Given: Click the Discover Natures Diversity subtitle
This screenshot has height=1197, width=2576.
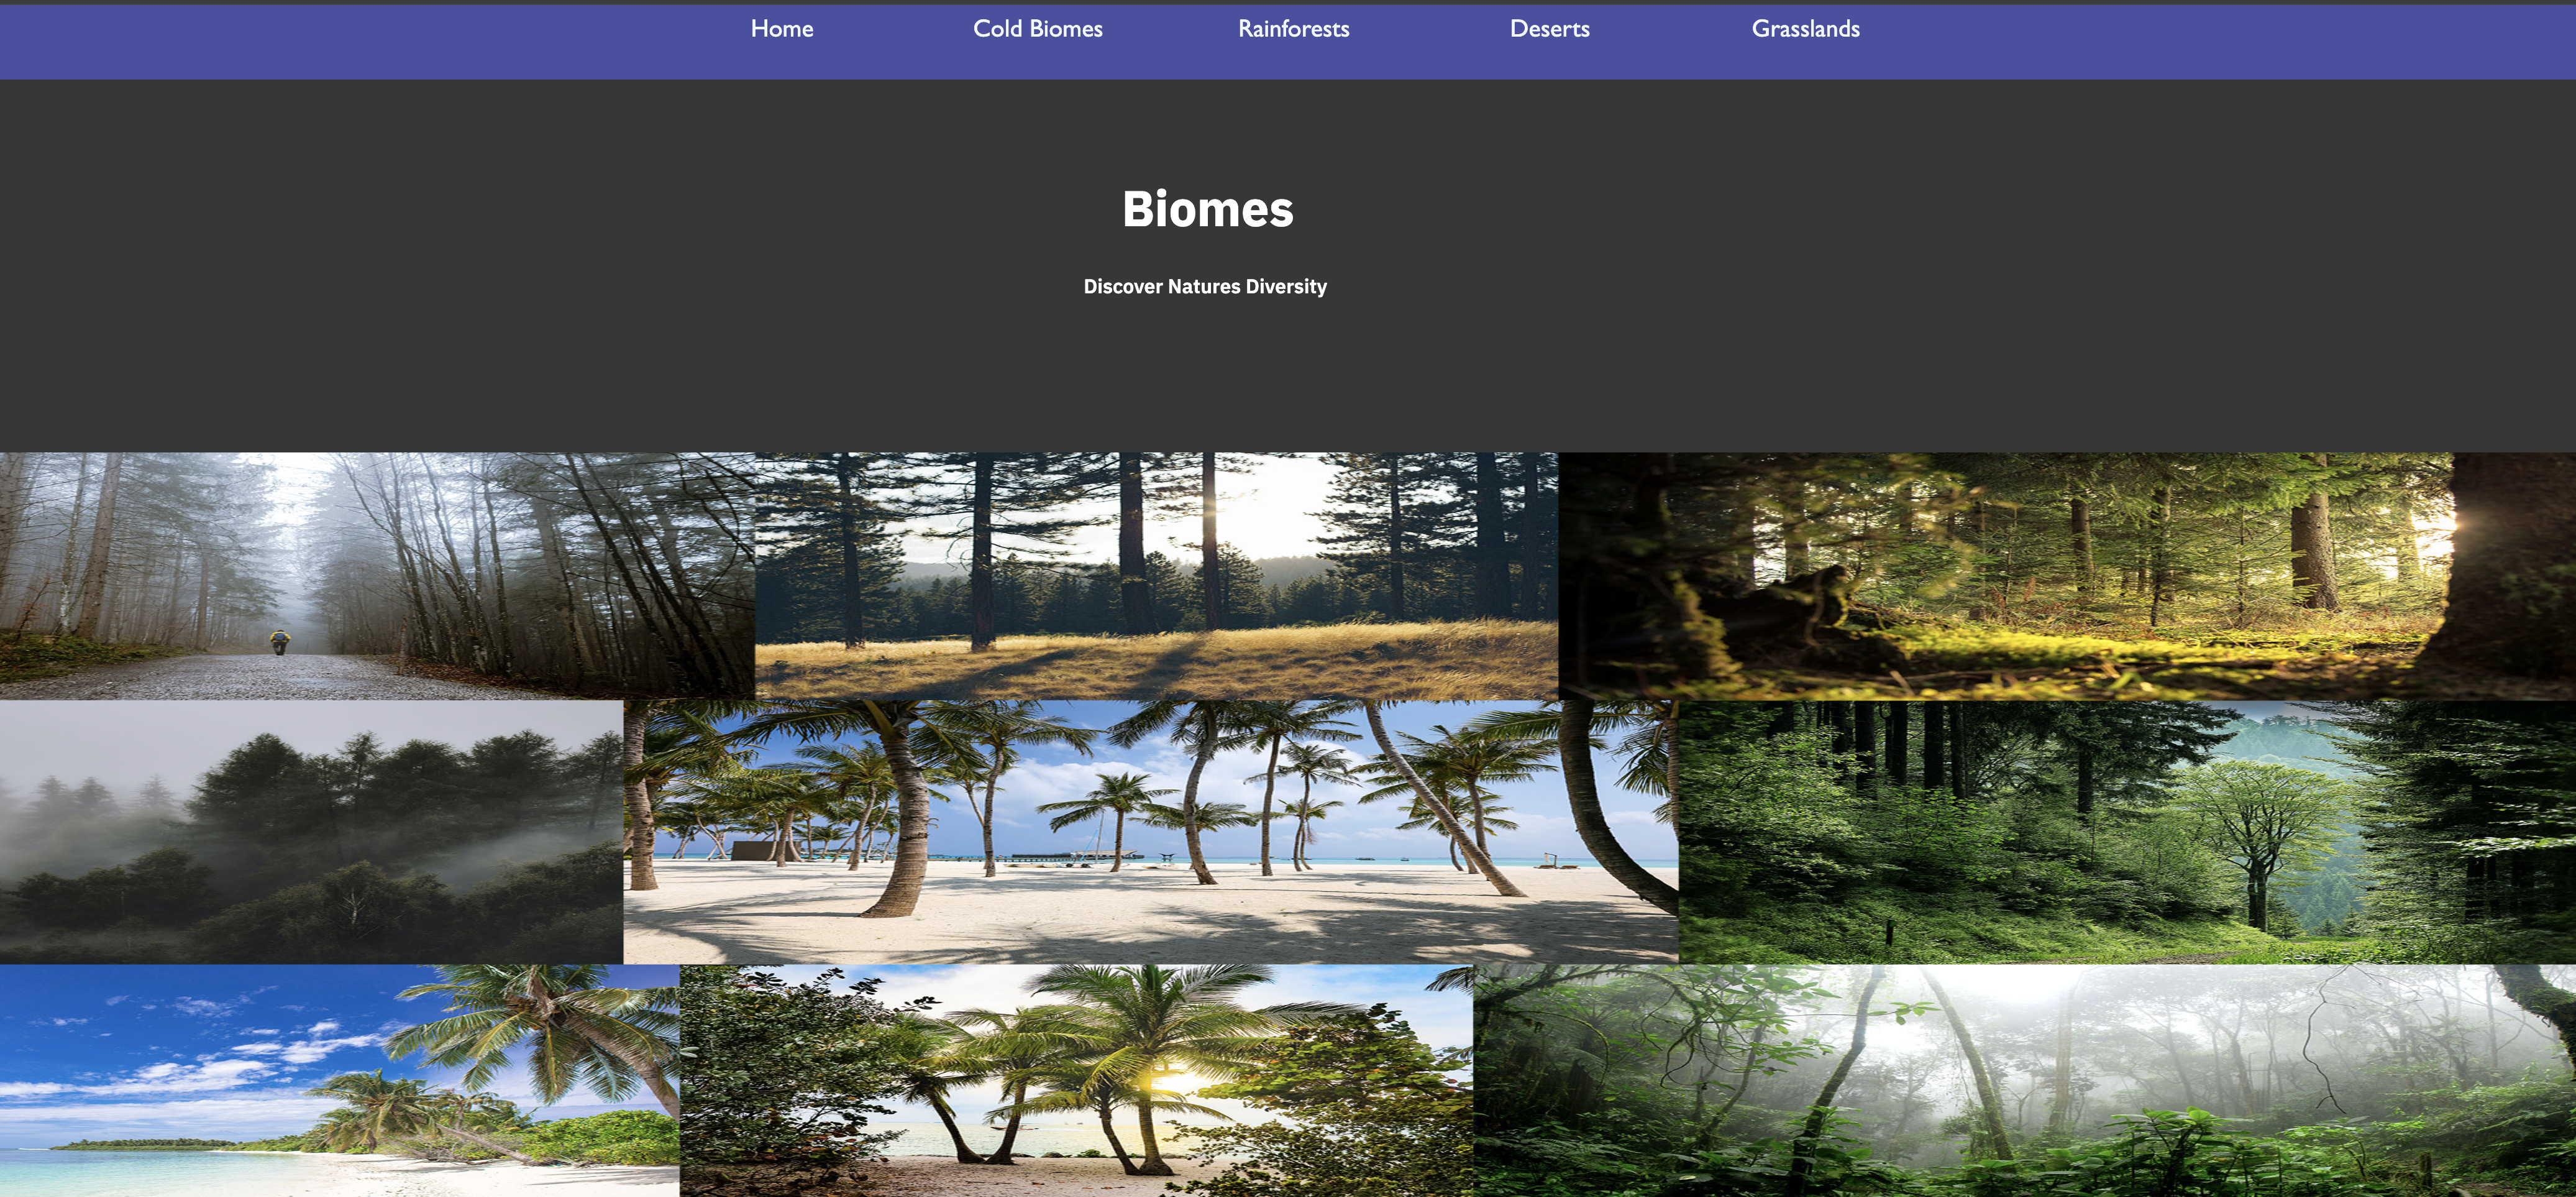Looking at the screenshot, I should click(1205, 287).
